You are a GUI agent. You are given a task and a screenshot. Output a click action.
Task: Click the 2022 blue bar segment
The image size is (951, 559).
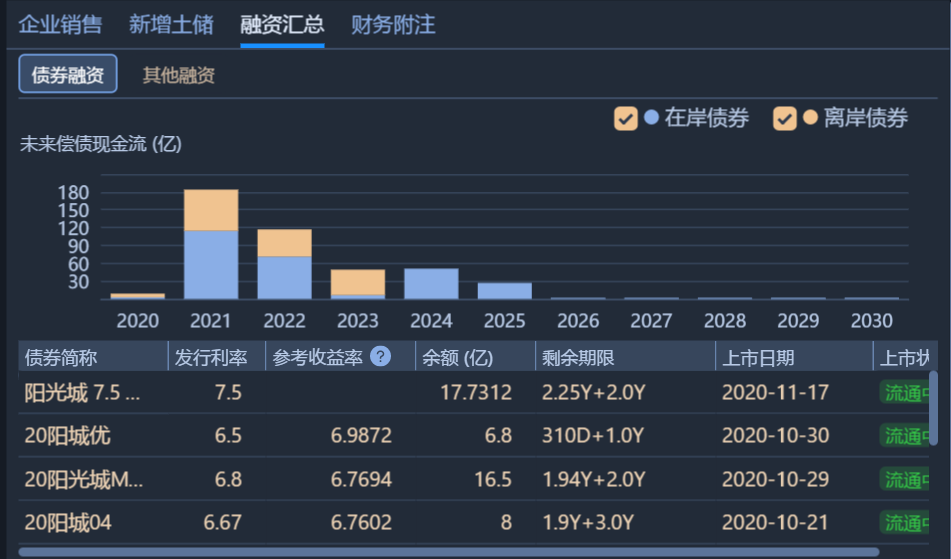coord(284,278)
